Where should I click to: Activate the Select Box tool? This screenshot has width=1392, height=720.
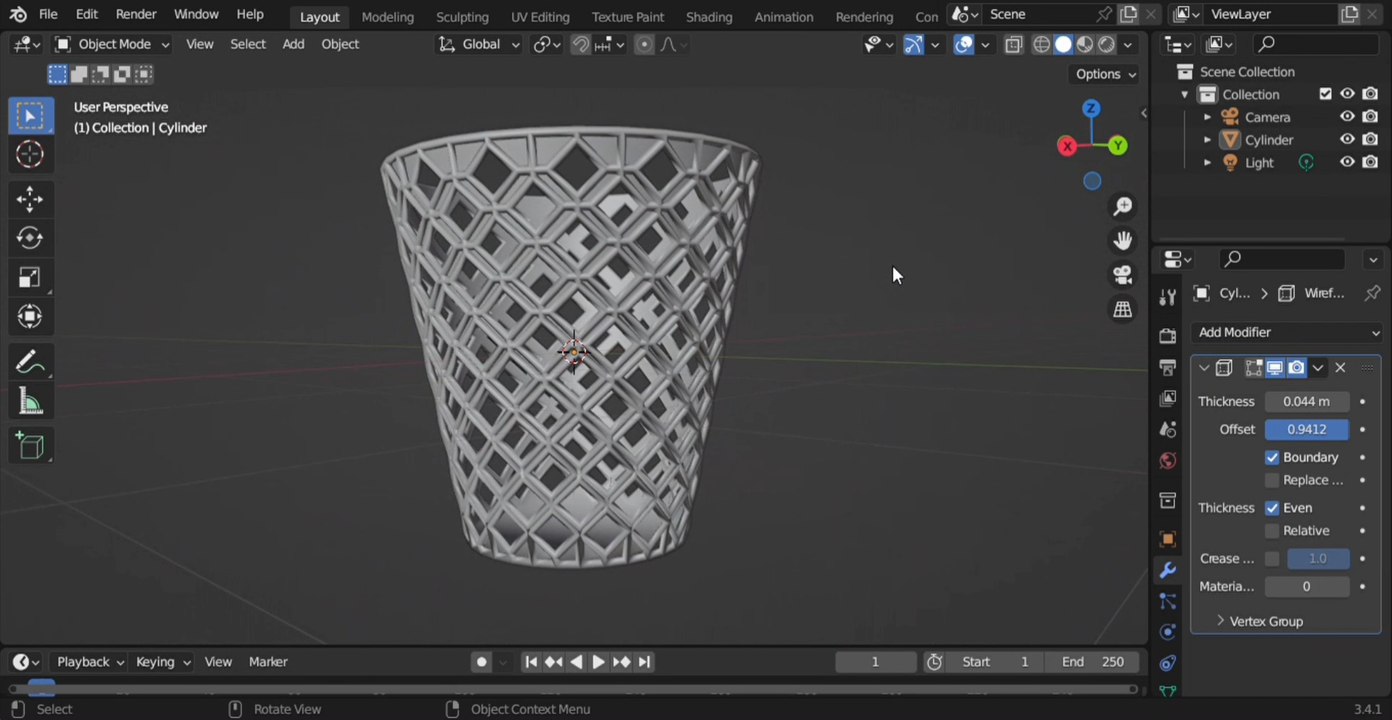click(30, 116)
